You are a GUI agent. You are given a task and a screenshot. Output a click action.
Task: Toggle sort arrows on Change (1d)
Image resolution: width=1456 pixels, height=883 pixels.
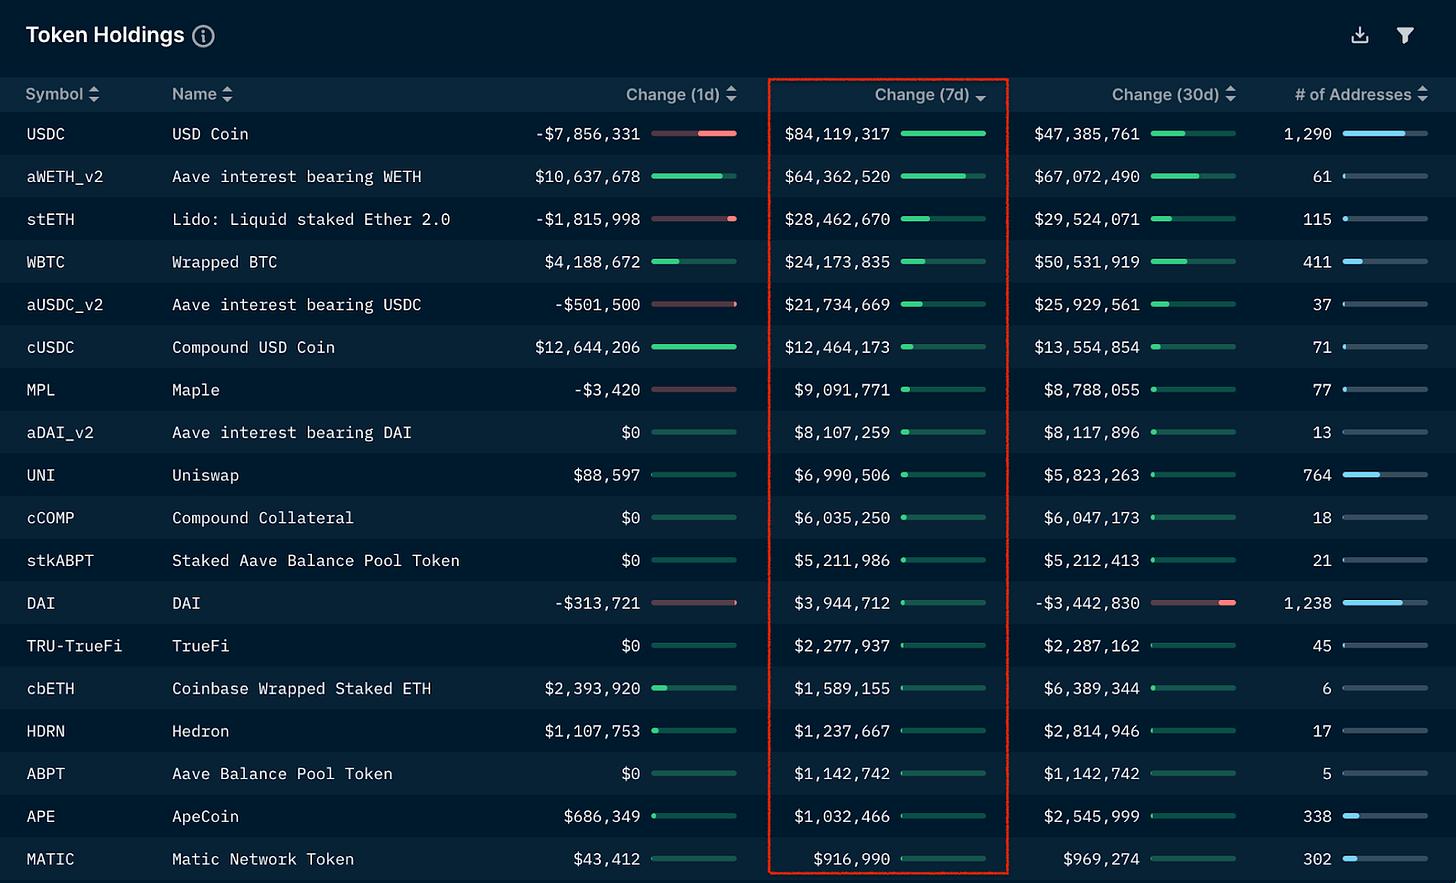pos(731,94)
